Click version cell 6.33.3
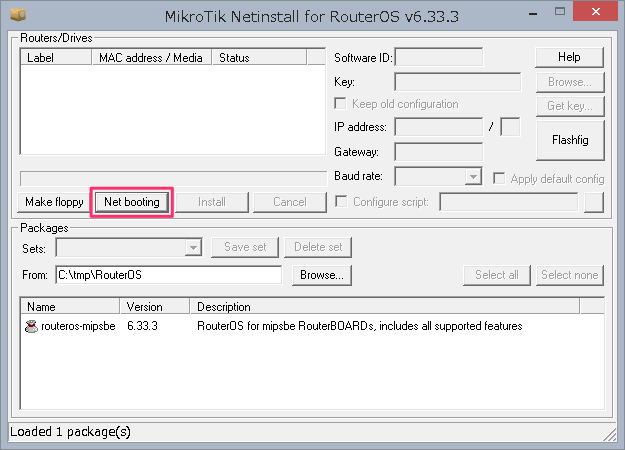Screen dimensions: 625x450 [x=142, y=326]
